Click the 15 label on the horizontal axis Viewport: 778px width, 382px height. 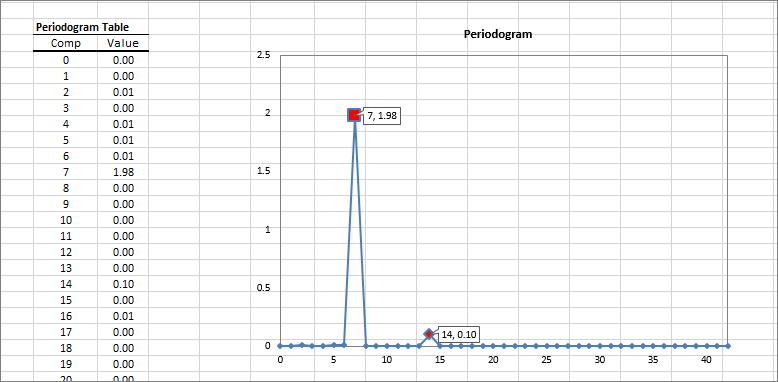coord(440,359)
